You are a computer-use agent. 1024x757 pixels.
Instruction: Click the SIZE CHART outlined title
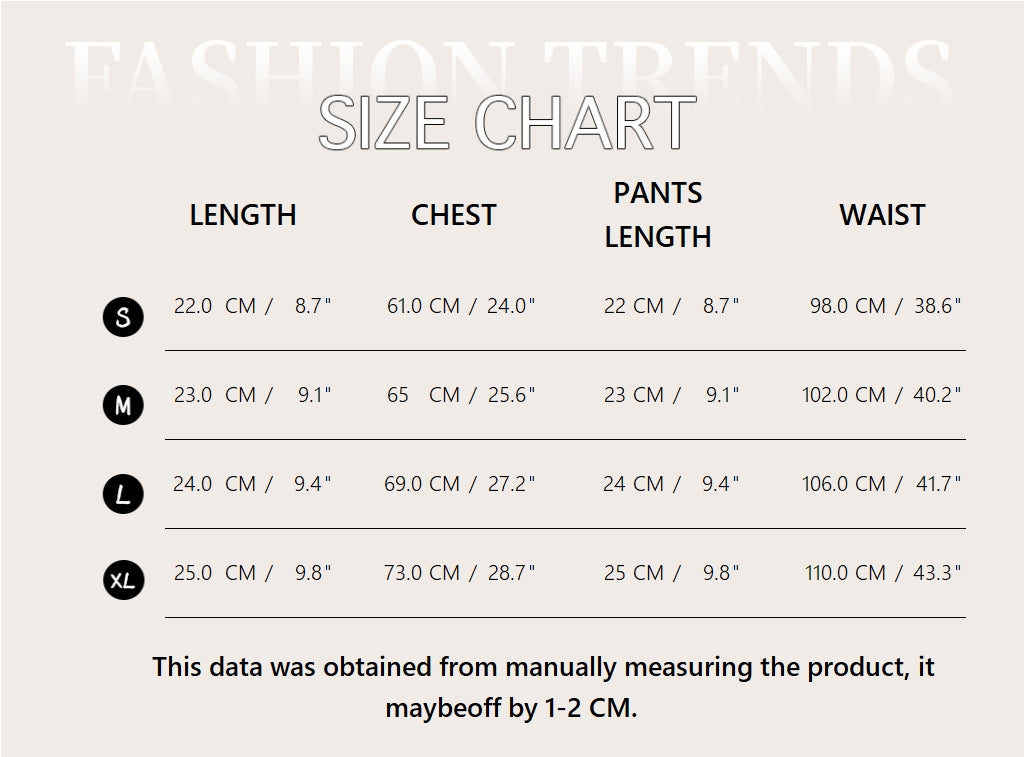[507, 123]
